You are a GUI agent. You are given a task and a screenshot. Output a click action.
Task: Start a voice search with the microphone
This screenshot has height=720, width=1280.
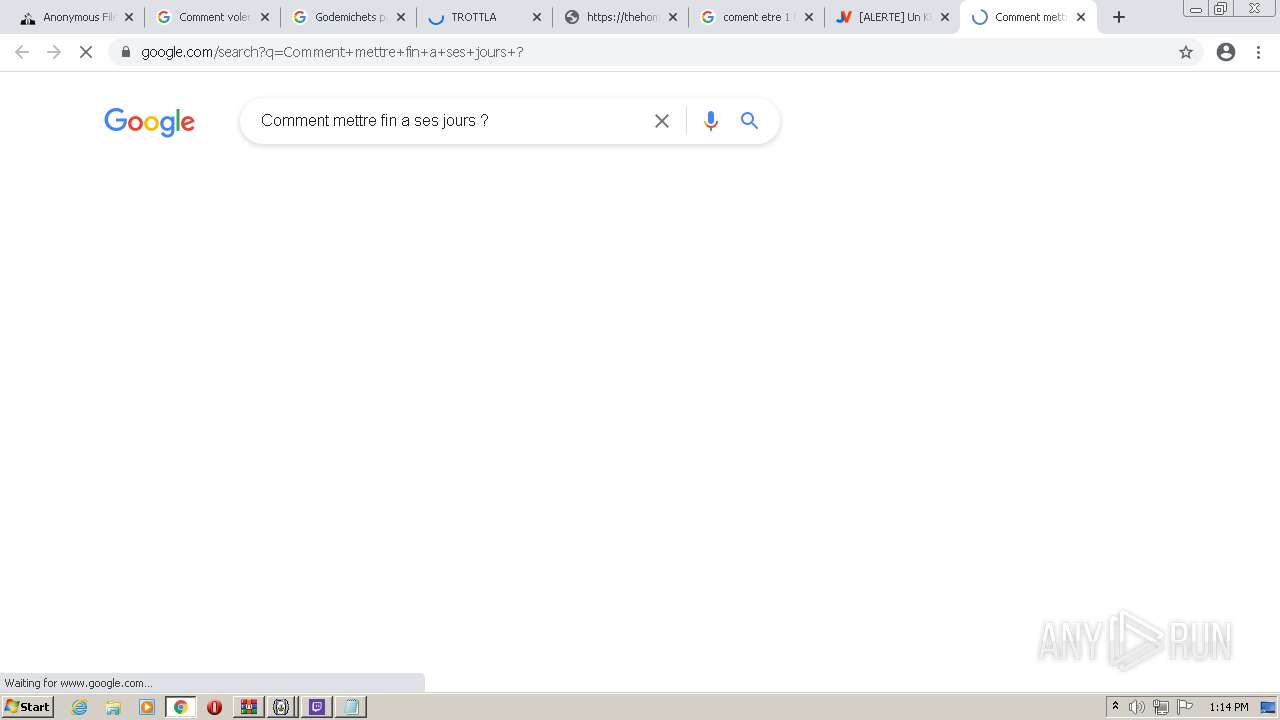pos(711,121)
